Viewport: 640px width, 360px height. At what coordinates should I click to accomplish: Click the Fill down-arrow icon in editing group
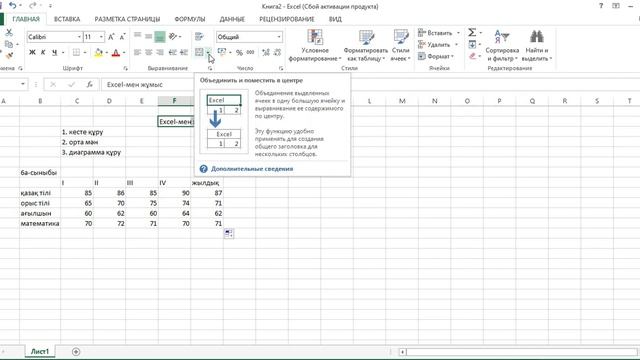472,44
